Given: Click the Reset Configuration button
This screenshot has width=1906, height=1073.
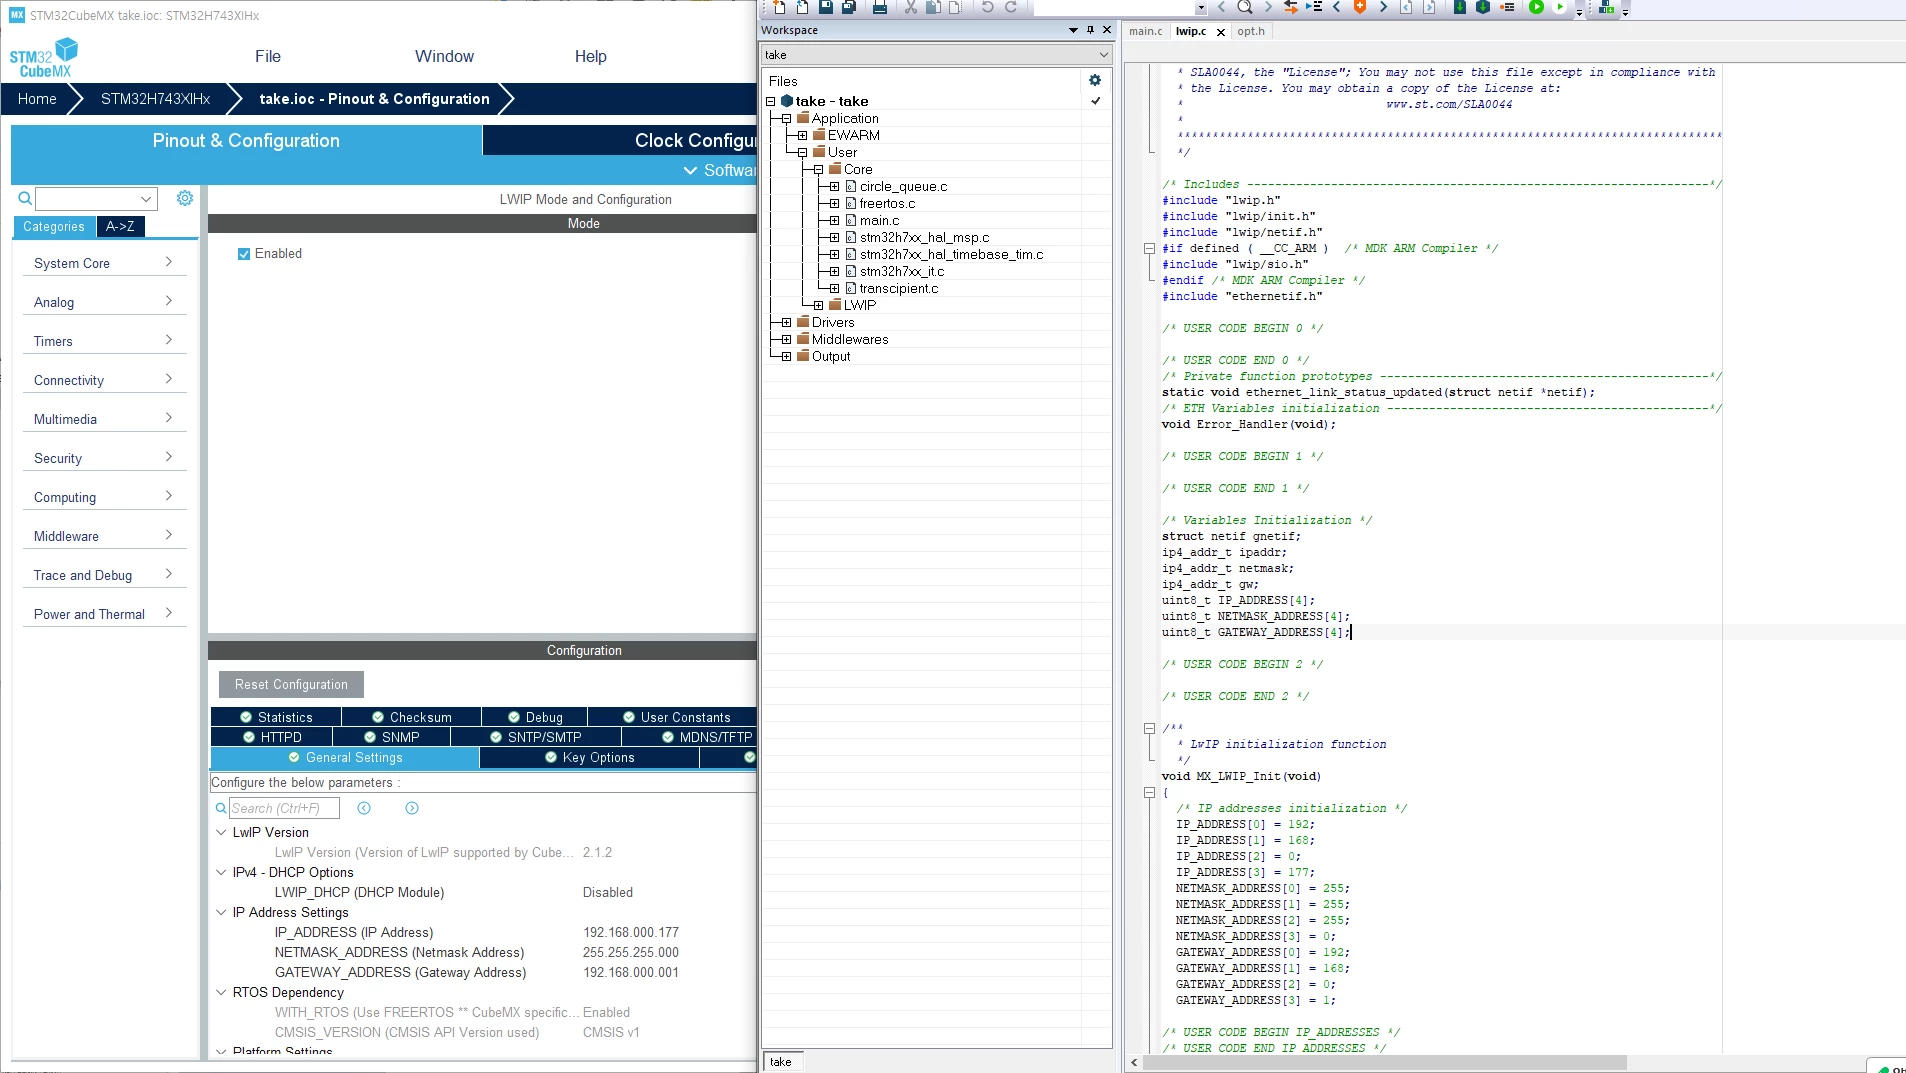Looking at the screenshot, I should 291,684.
